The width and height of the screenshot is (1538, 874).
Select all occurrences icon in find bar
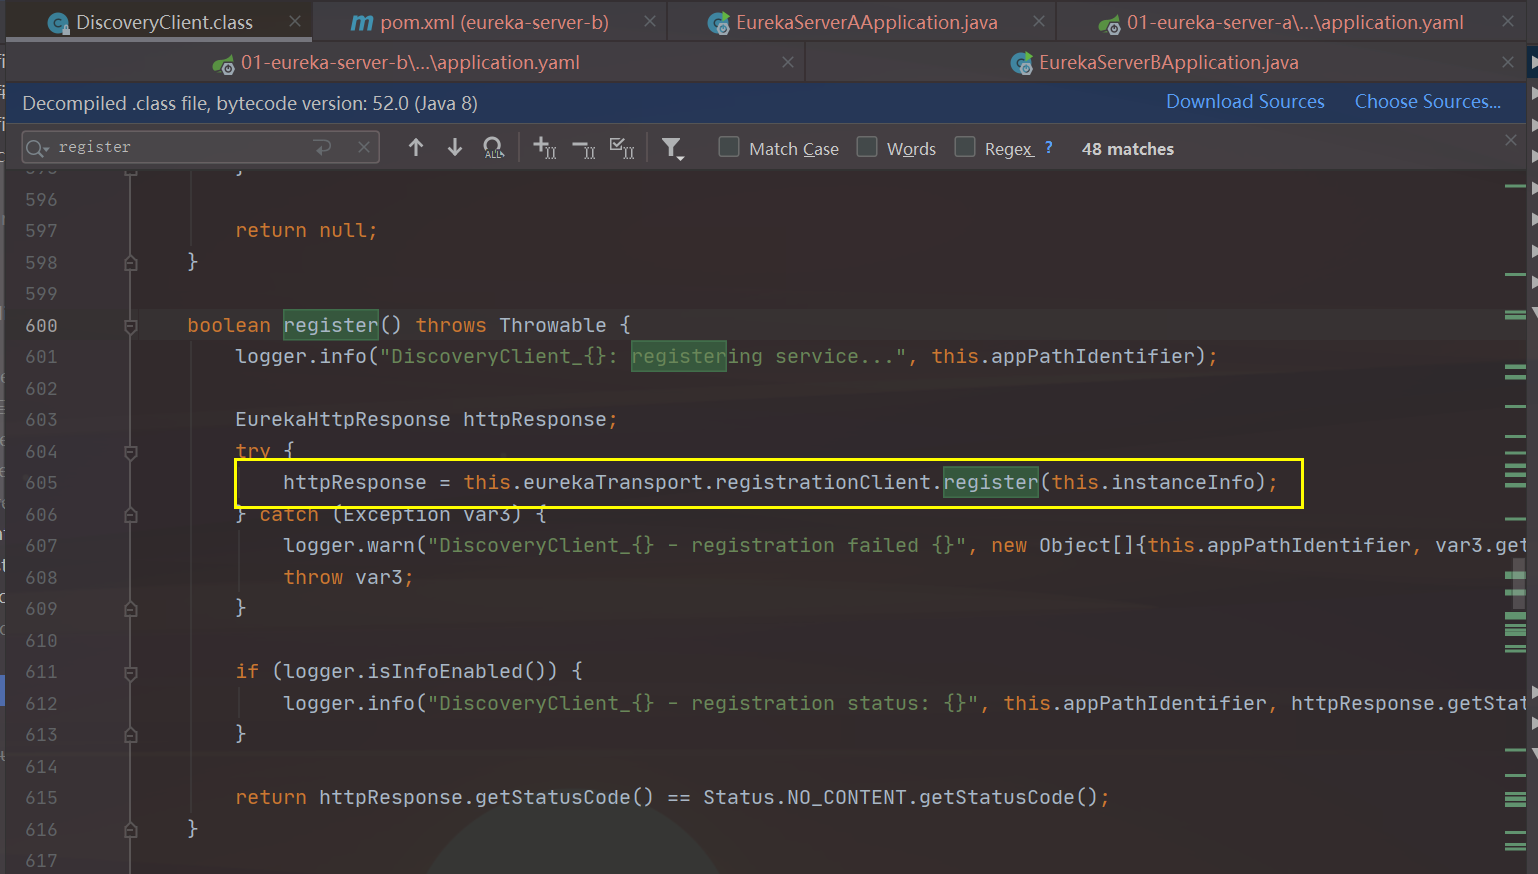[622, 148]
